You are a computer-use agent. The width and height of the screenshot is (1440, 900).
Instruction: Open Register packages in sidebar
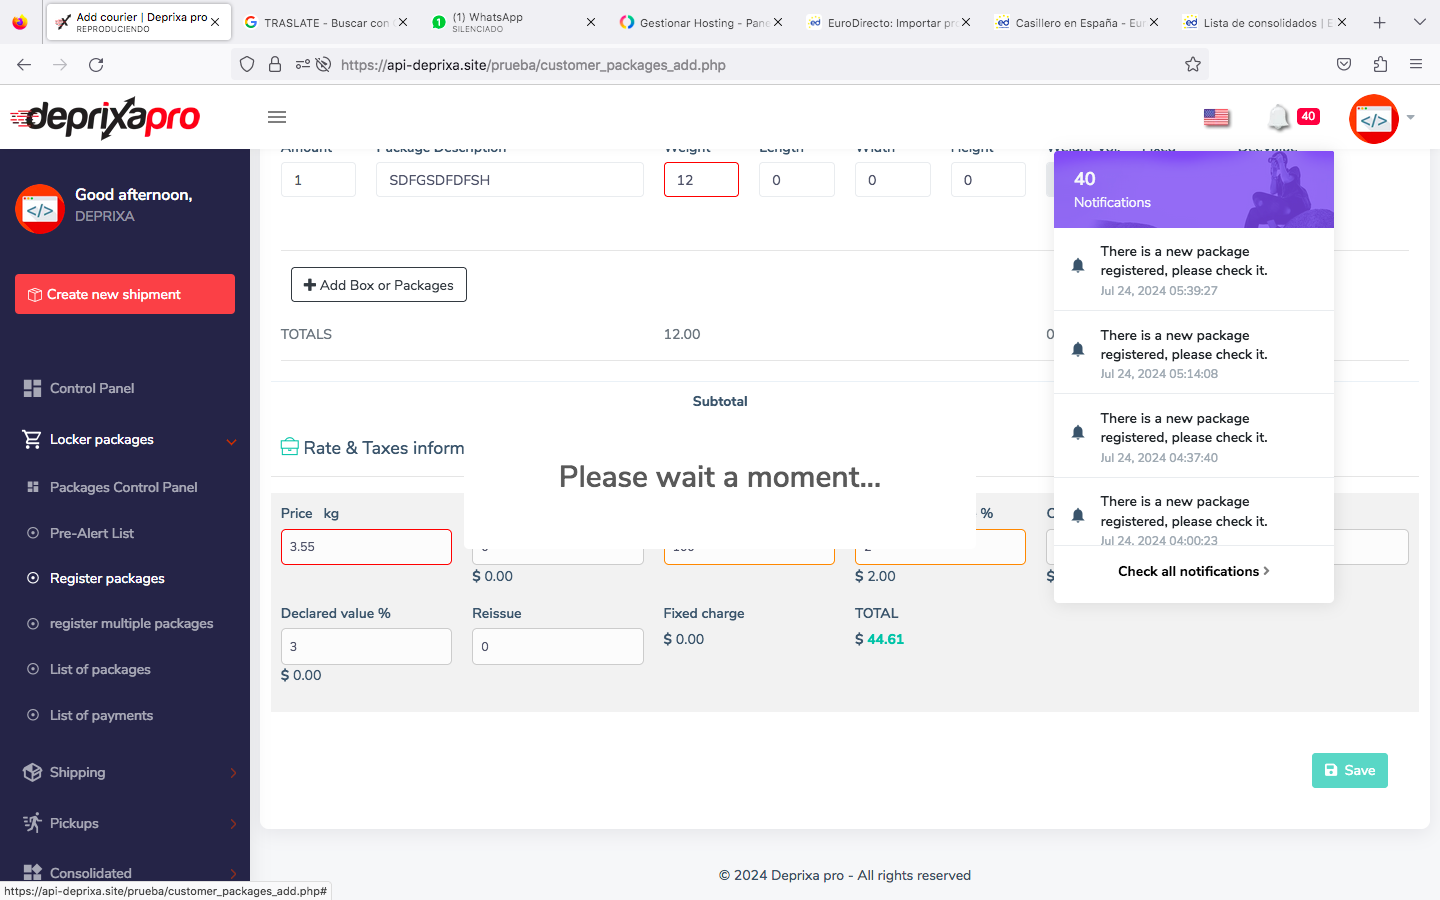107,578
